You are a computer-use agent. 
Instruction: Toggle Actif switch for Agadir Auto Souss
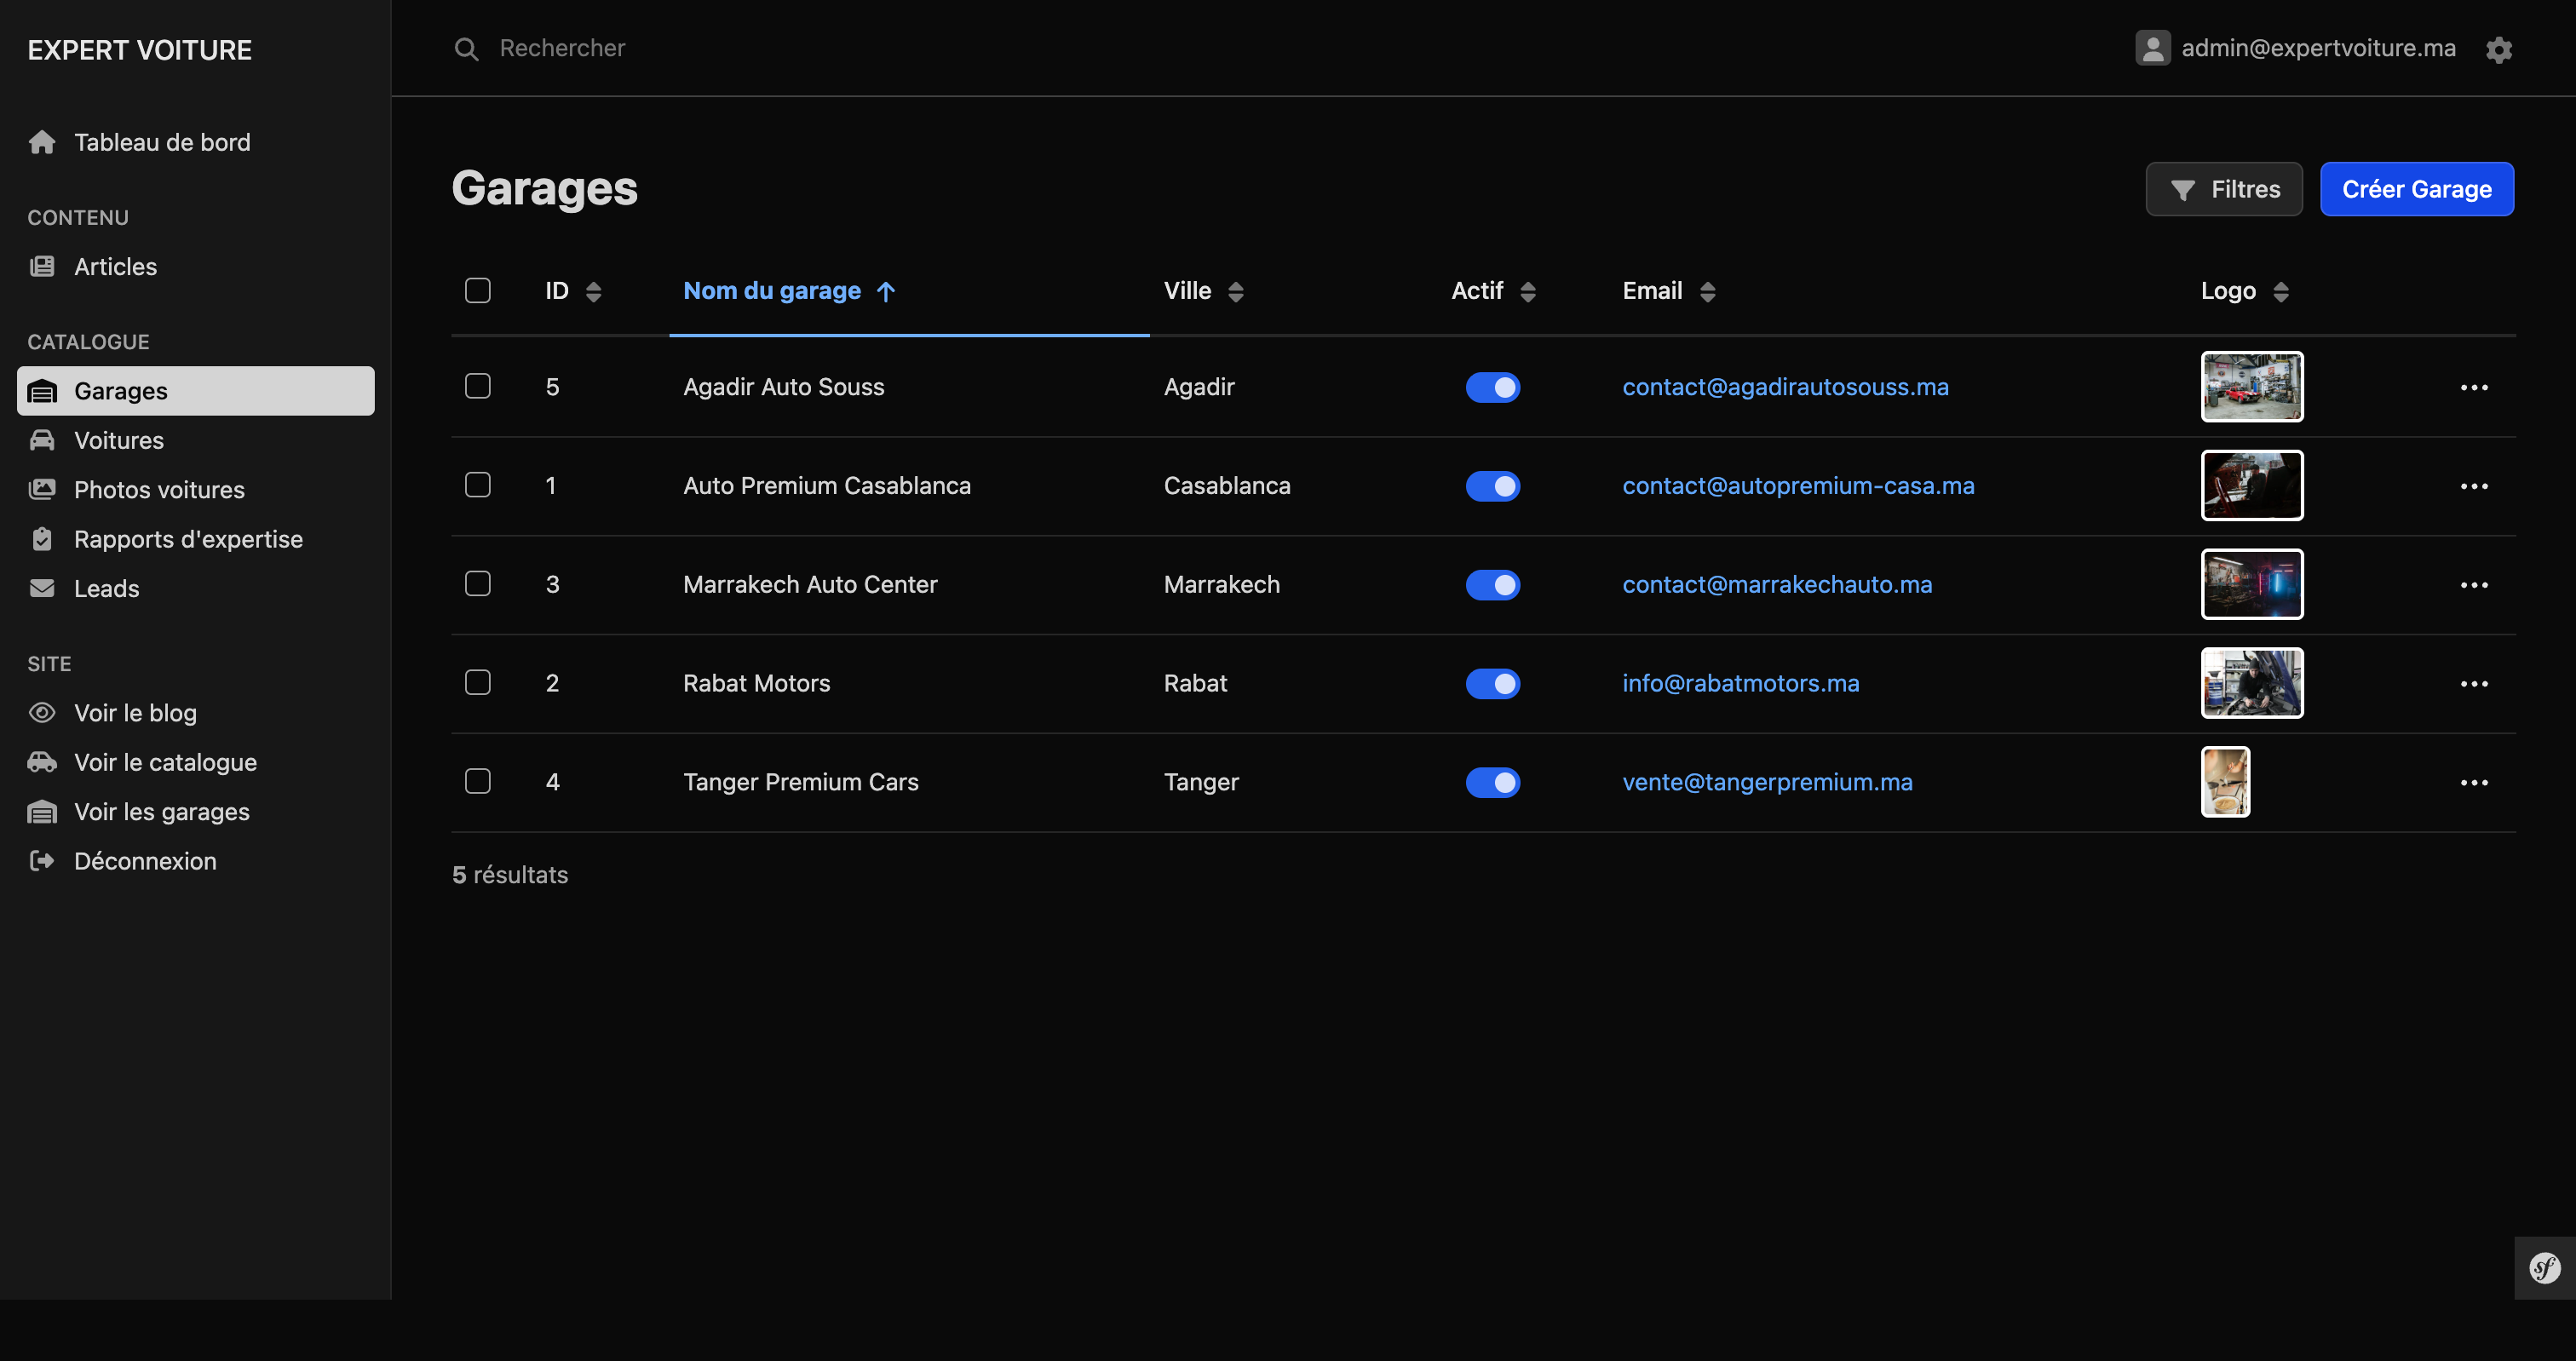(x=1492, y=387)
